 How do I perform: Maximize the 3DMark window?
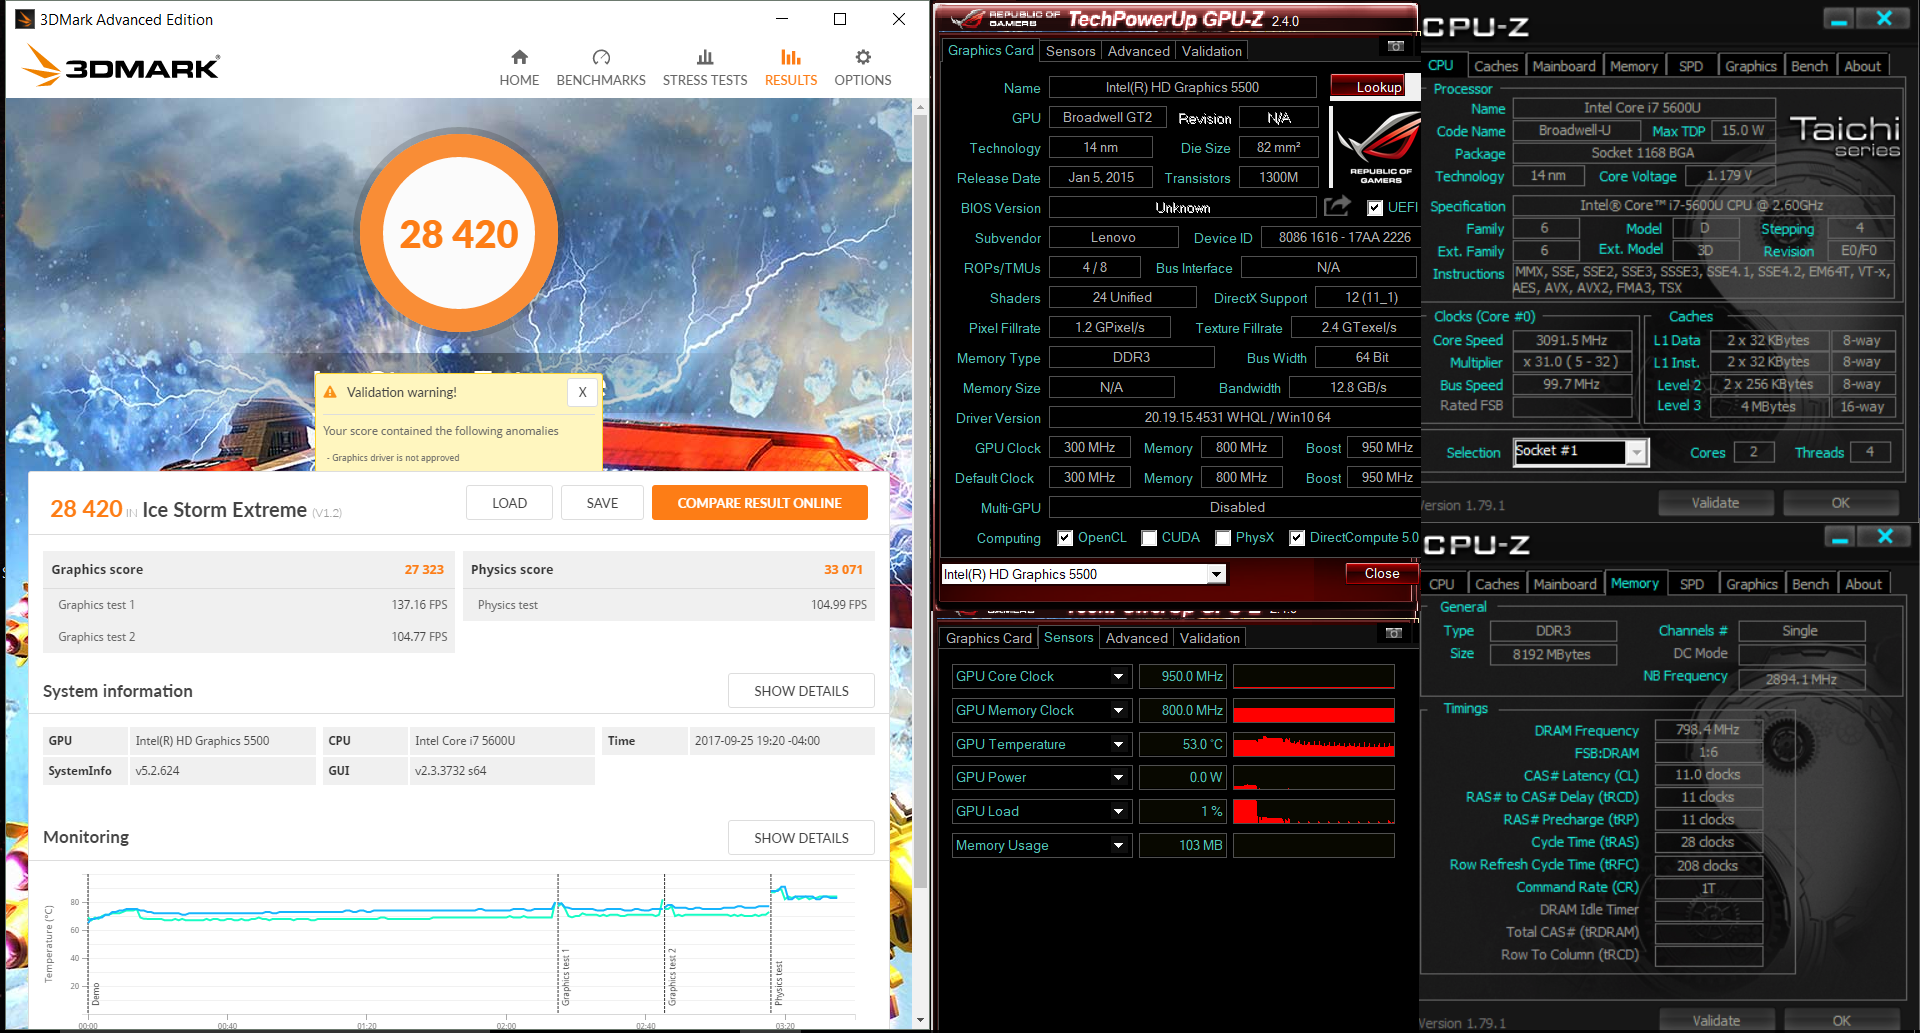840,19
